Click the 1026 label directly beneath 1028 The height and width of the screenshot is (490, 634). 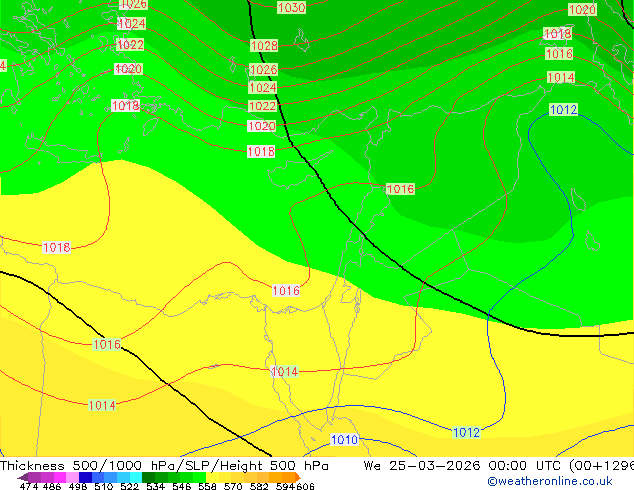click(264, 70)
